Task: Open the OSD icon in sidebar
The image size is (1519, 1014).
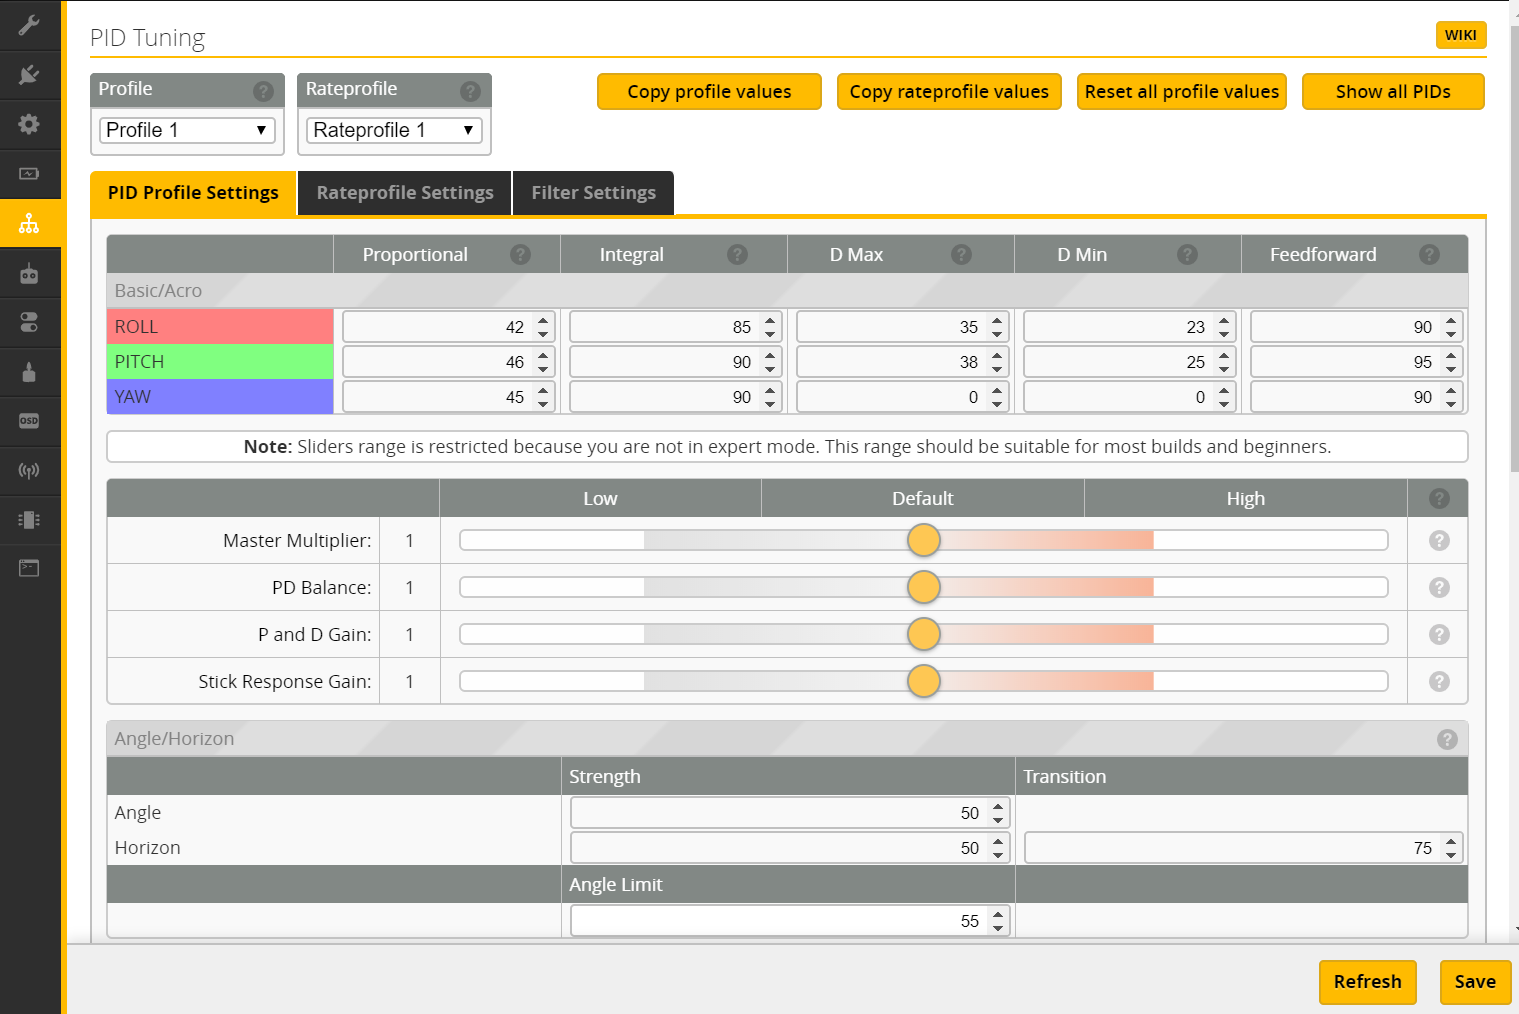Action: pyautogui.click(x=29, y=421)
